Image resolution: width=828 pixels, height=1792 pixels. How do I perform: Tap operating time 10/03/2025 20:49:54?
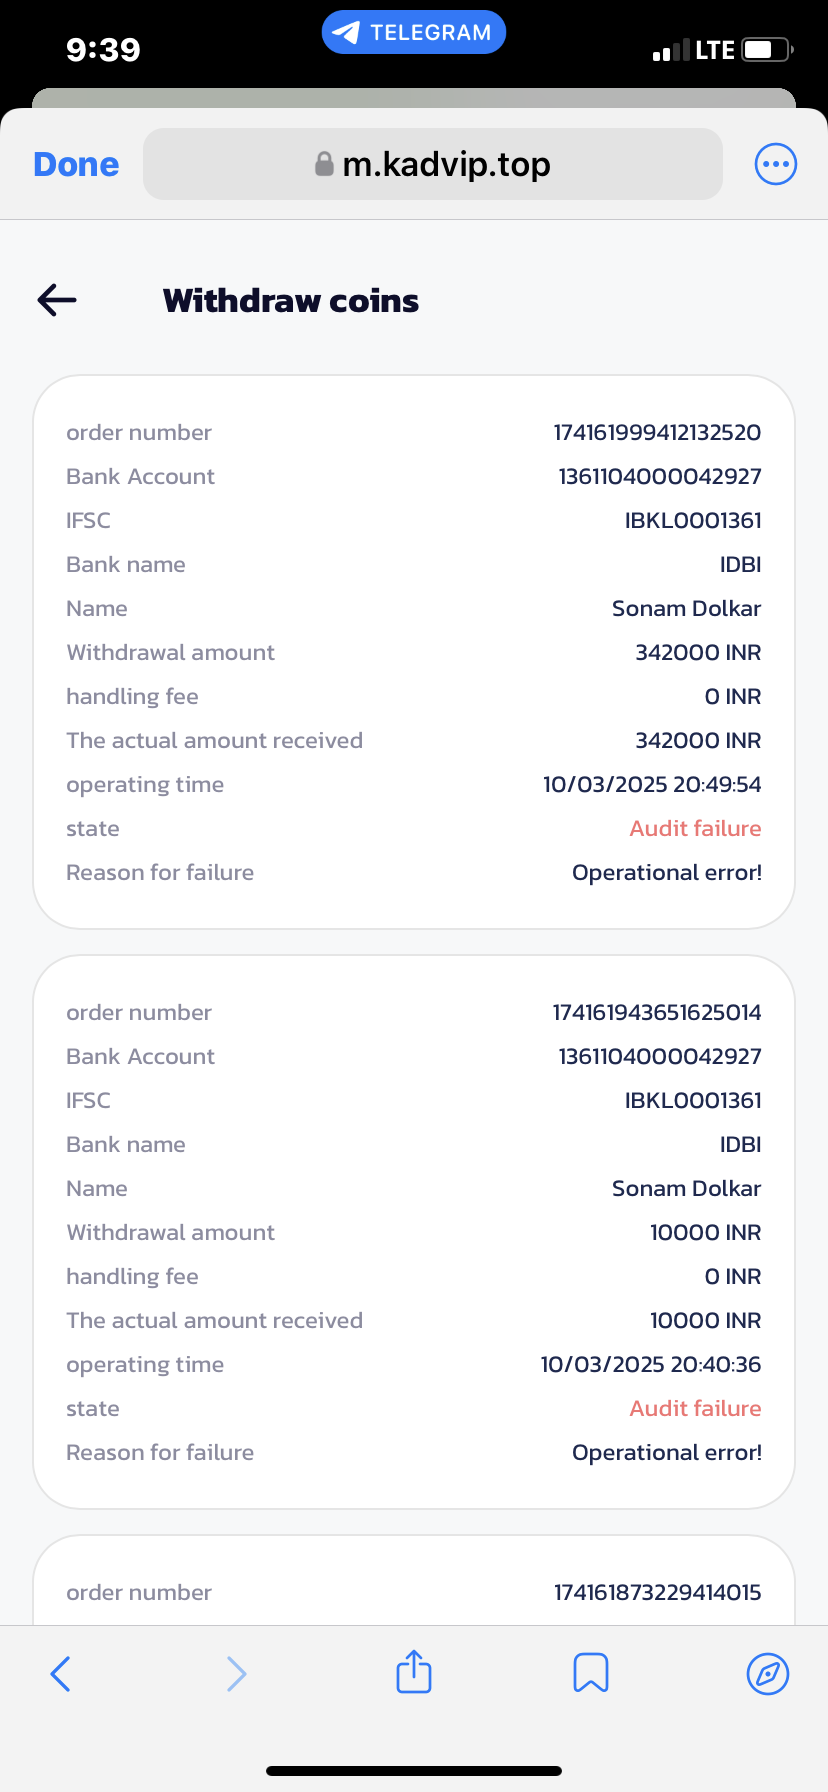(x=652, y=785)
